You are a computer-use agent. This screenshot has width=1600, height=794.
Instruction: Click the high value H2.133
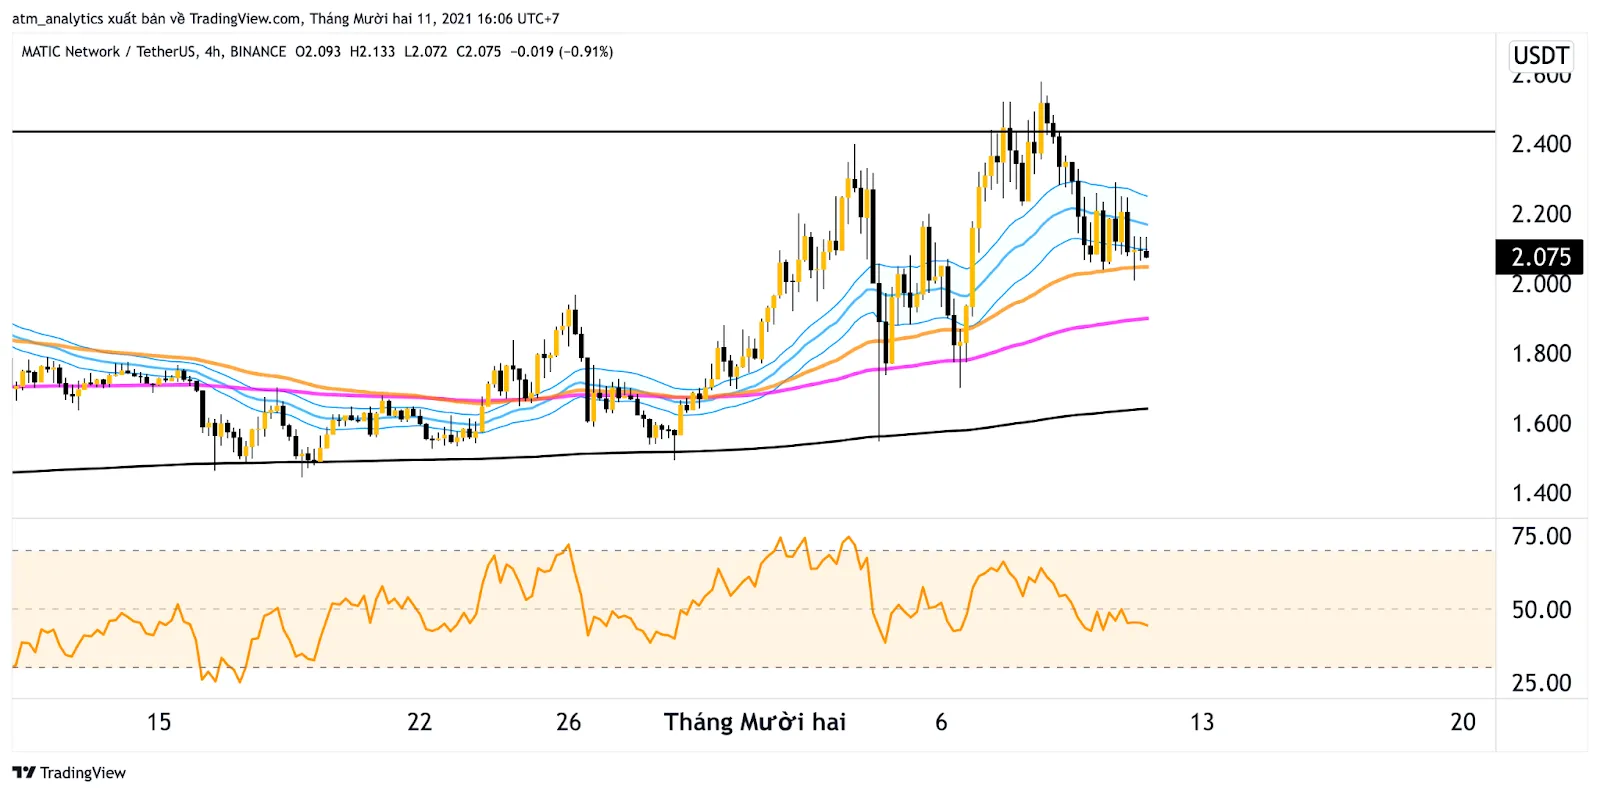point(372,51)
